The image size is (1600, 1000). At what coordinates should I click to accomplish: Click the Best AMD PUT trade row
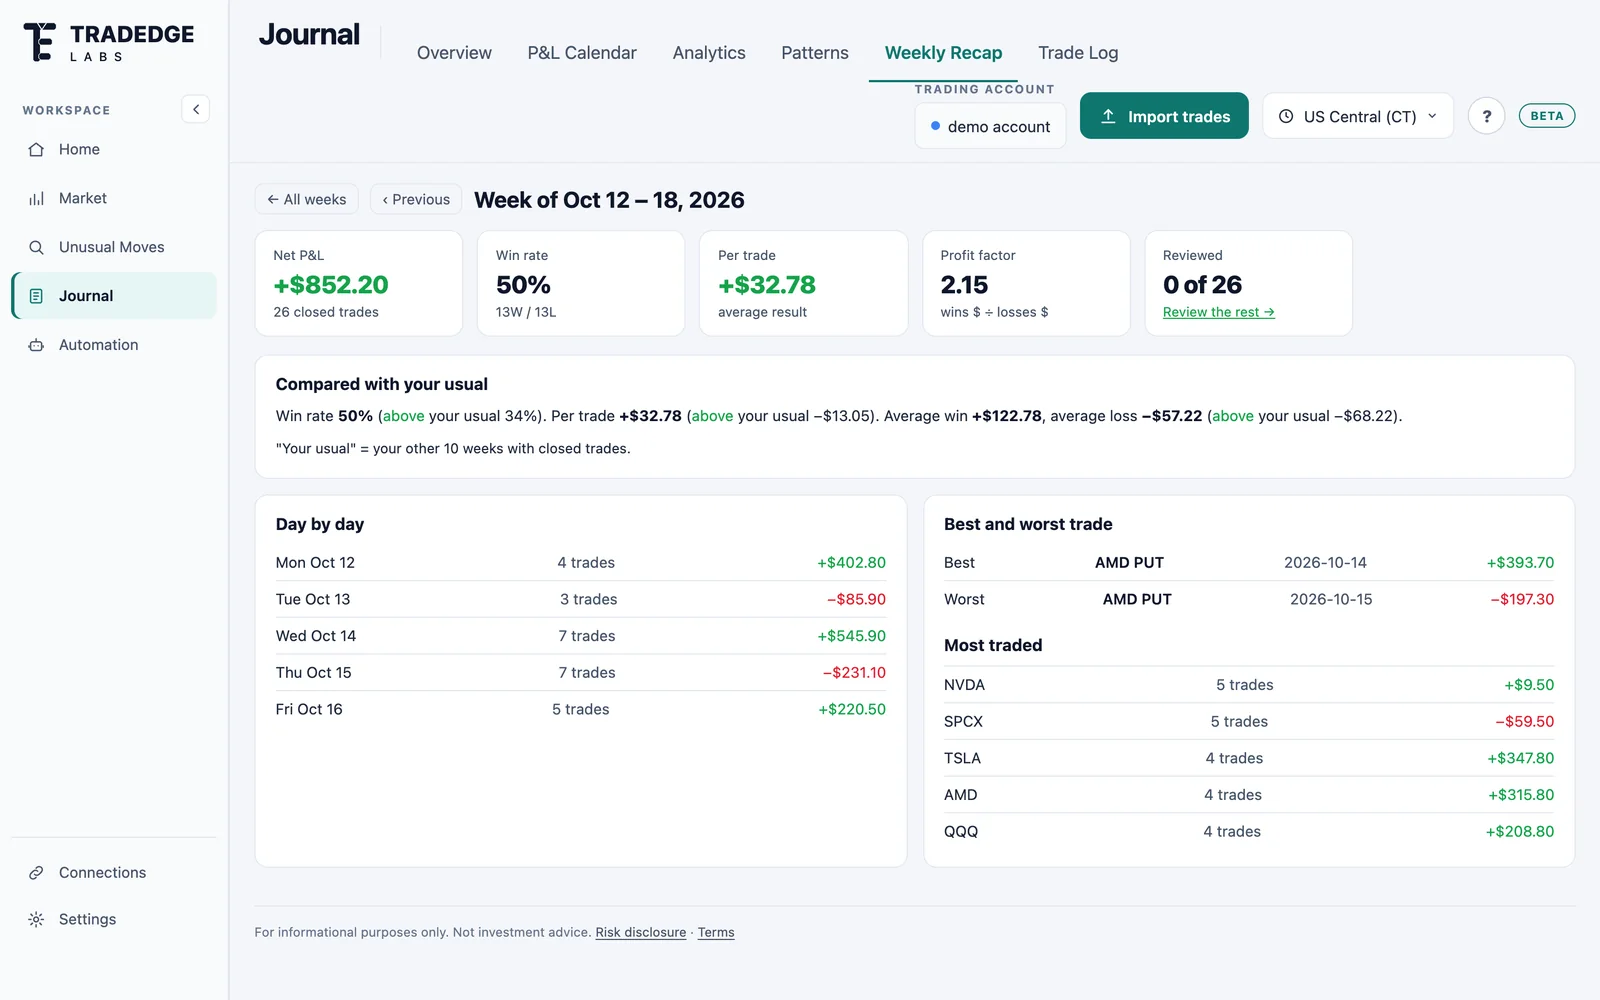pyautogui.click(x=1249, y=563)
